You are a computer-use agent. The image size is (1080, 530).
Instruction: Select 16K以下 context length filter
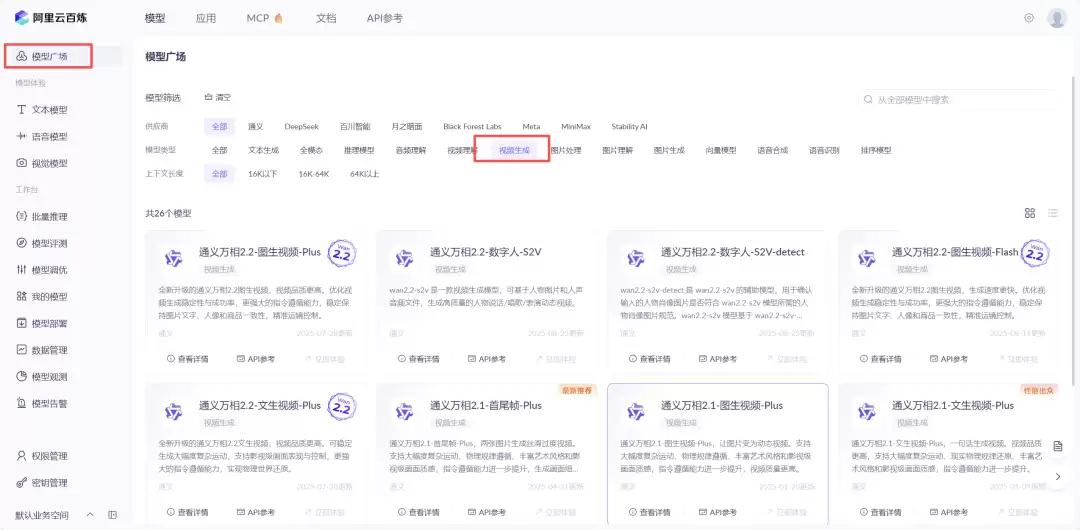pyautogui.click(x=262, y=174)
